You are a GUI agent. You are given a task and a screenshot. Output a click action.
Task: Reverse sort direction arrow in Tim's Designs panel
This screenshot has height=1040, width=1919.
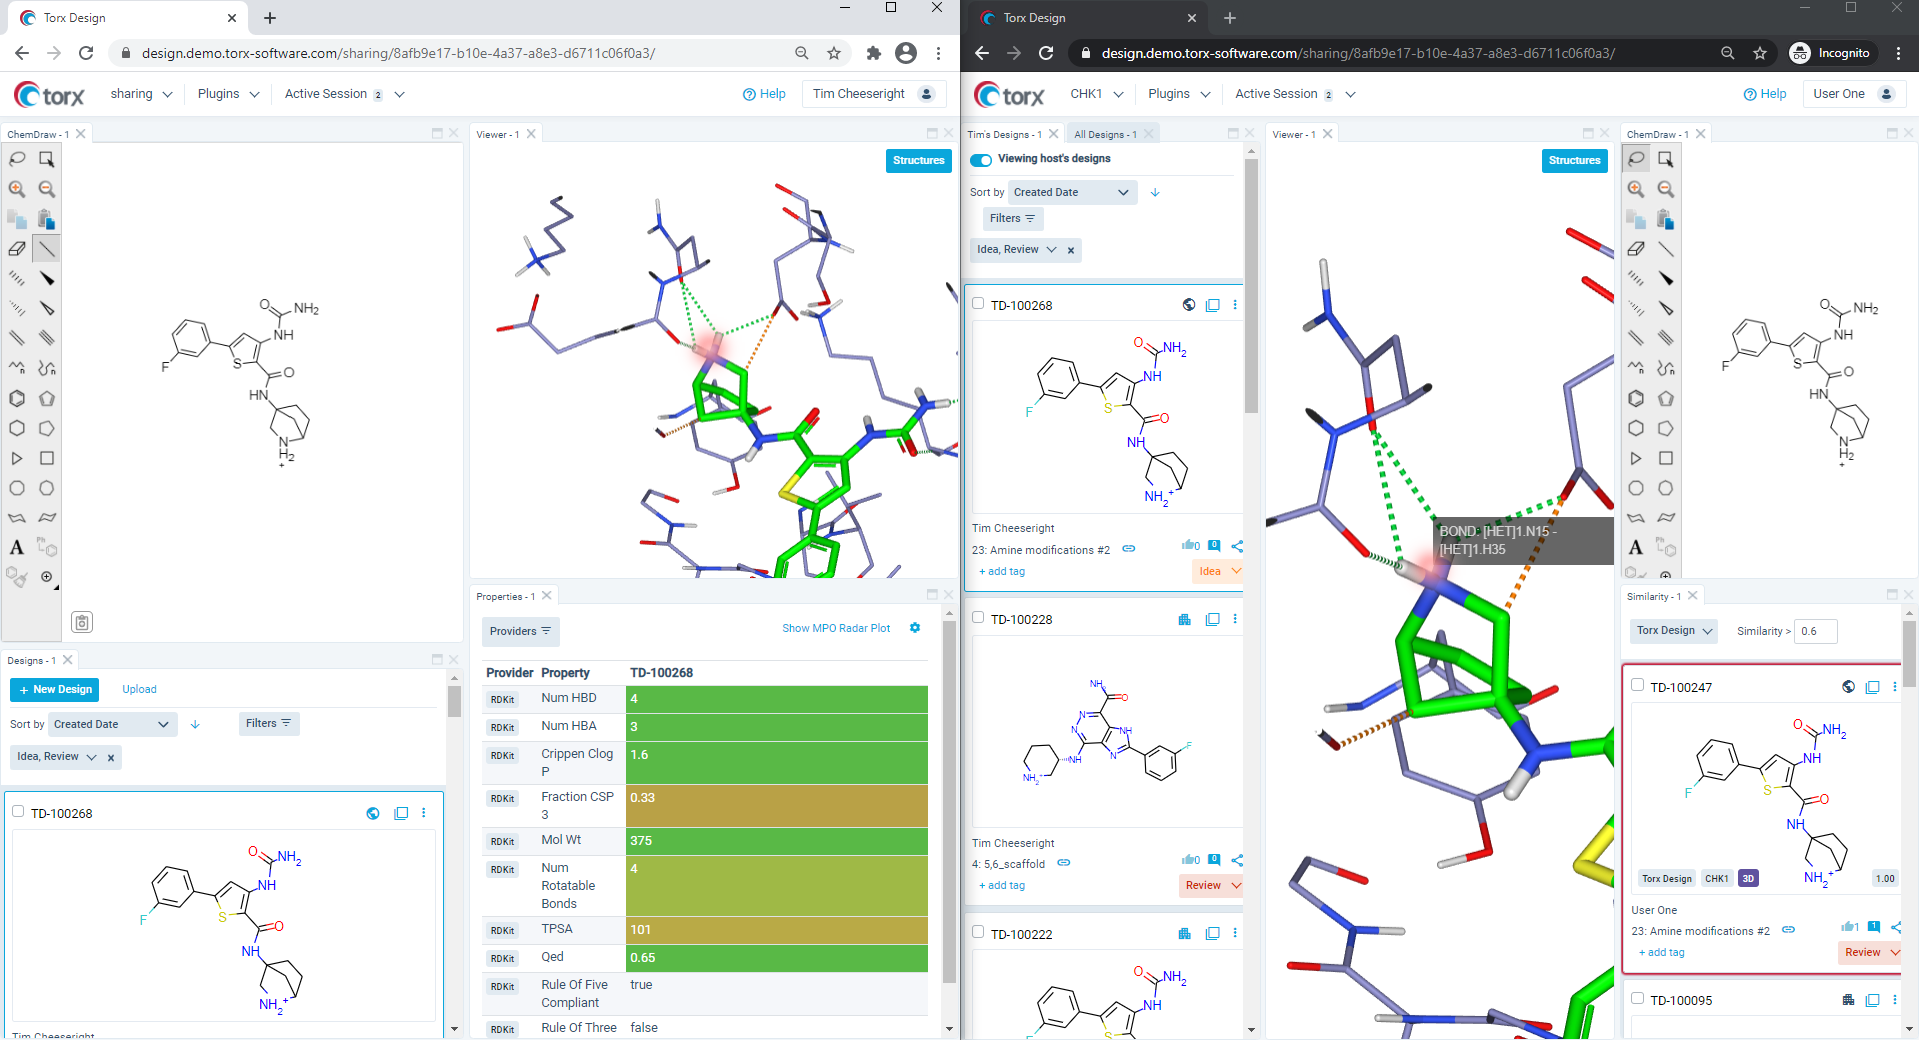coord(1155,192)
